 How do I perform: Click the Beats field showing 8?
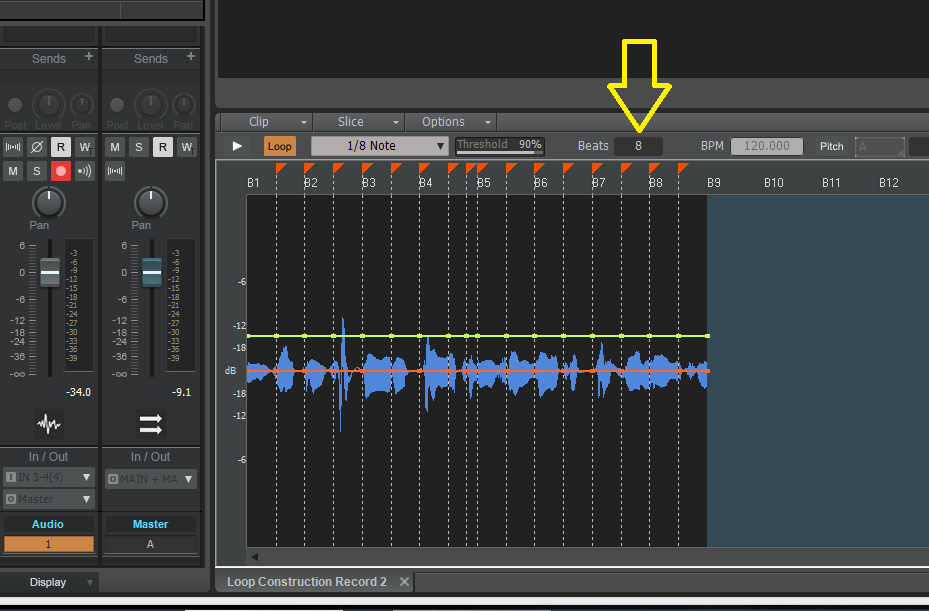[x=638, y=146]
